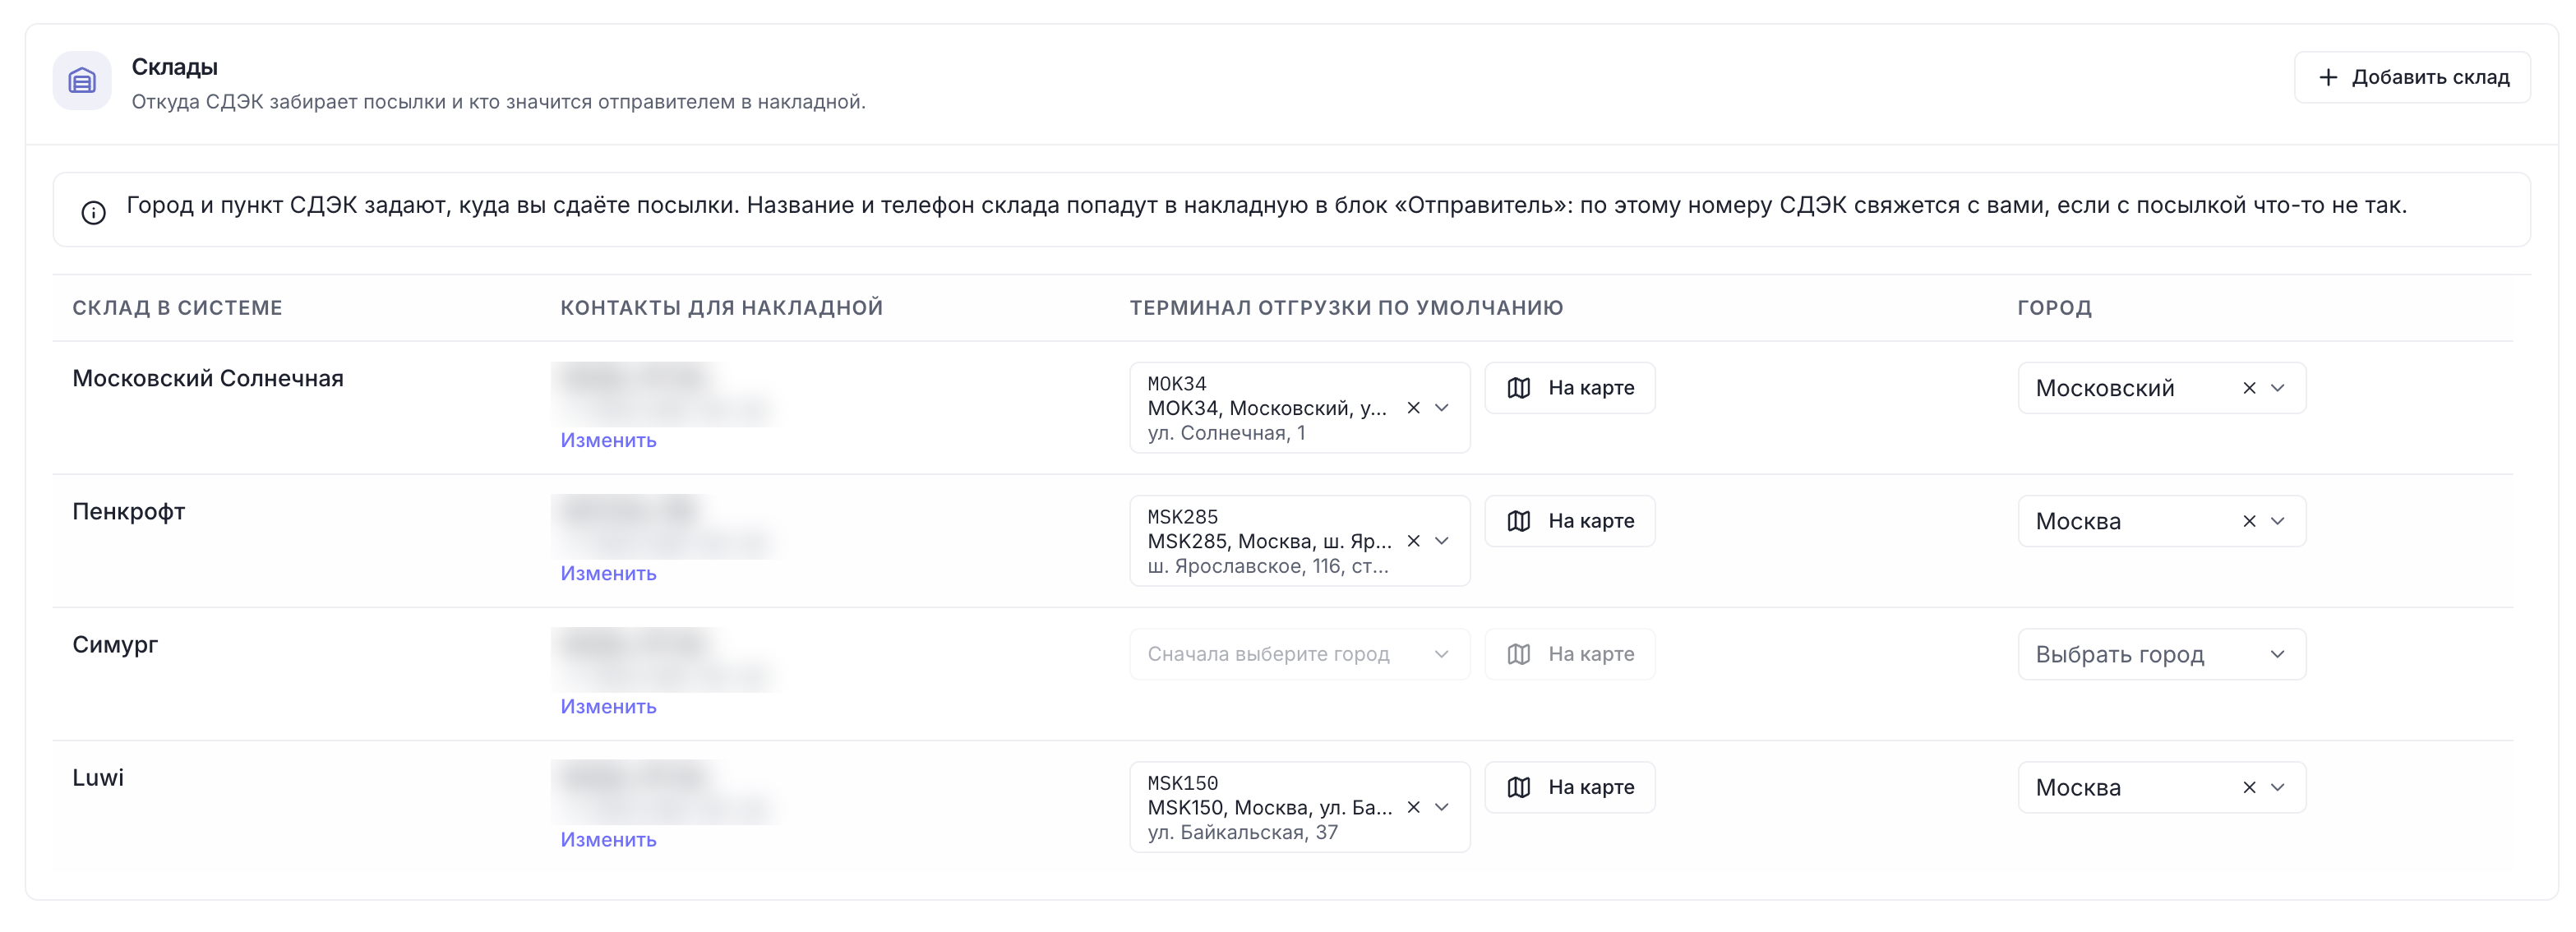Edit contacts for Московский Солнечная warehouse
This screenshot has height=932, width=2576.
pos(608,440)
